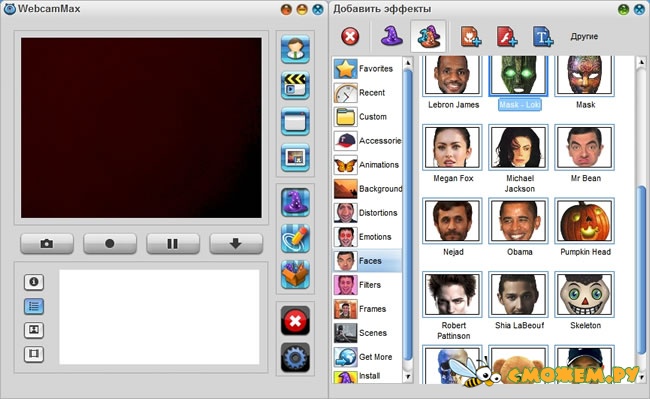Select the screen capture source icon
This screenshot has width=650, height=399.
[x=295, y=121]
